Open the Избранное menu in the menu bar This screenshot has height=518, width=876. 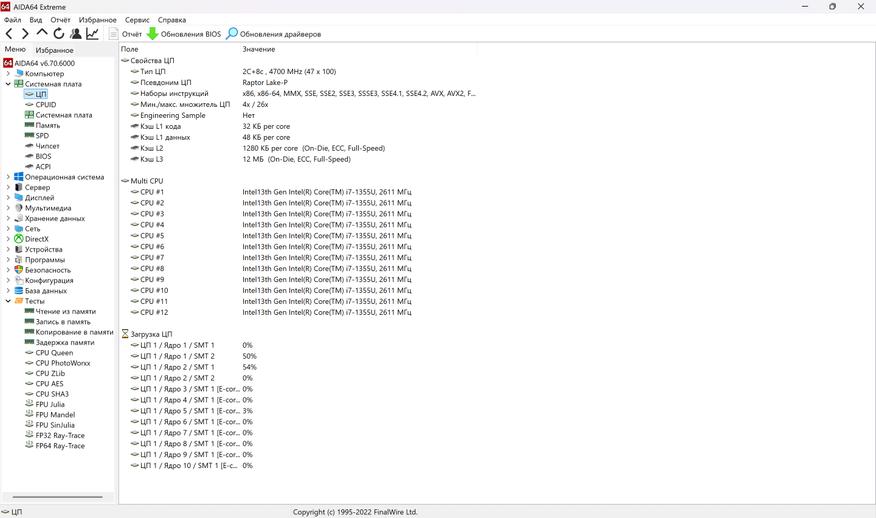click(98, 20)
